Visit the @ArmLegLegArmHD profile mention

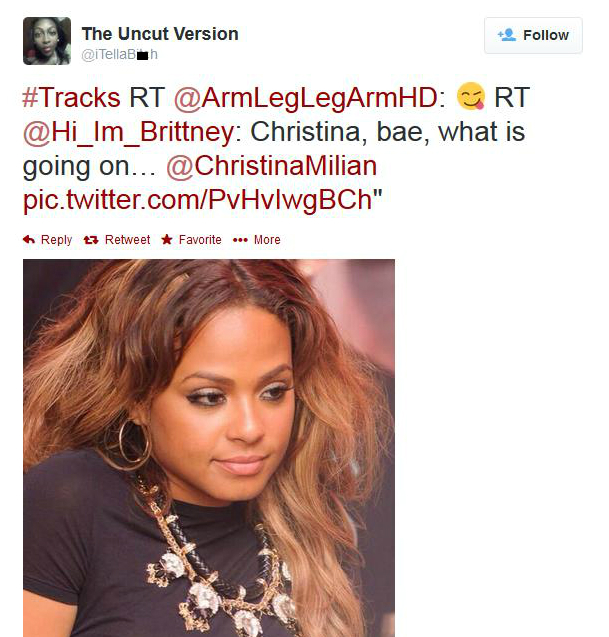pos(306,98)
